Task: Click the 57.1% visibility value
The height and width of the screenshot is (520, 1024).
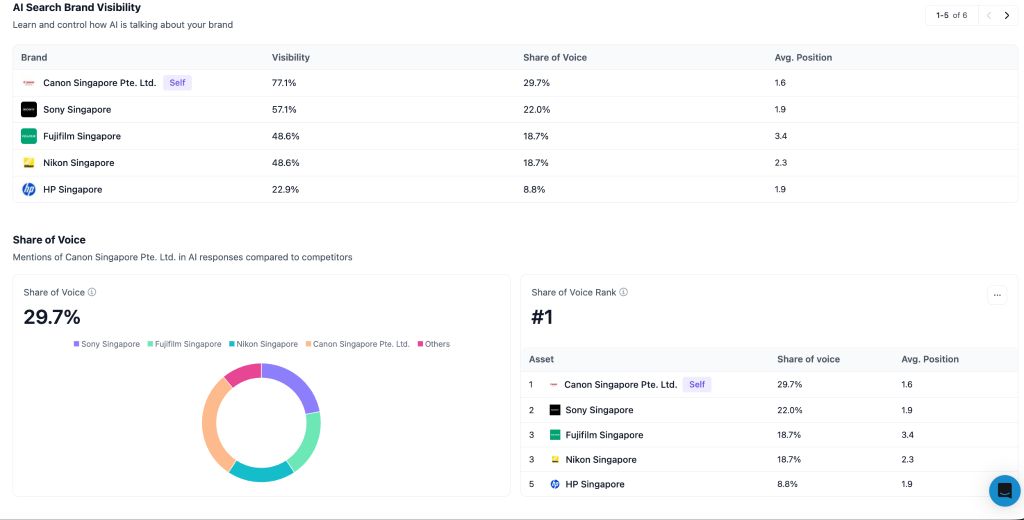Action: (284, 110)
